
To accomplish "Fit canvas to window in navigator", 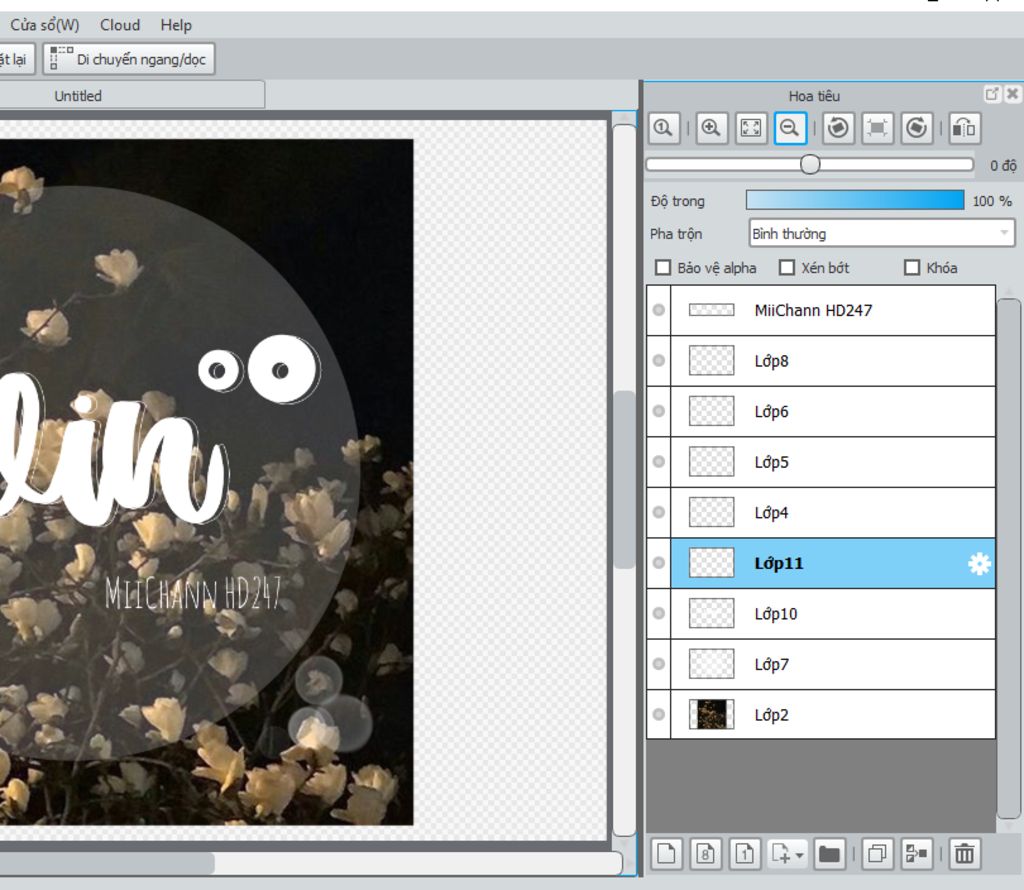I will [750, 127].
